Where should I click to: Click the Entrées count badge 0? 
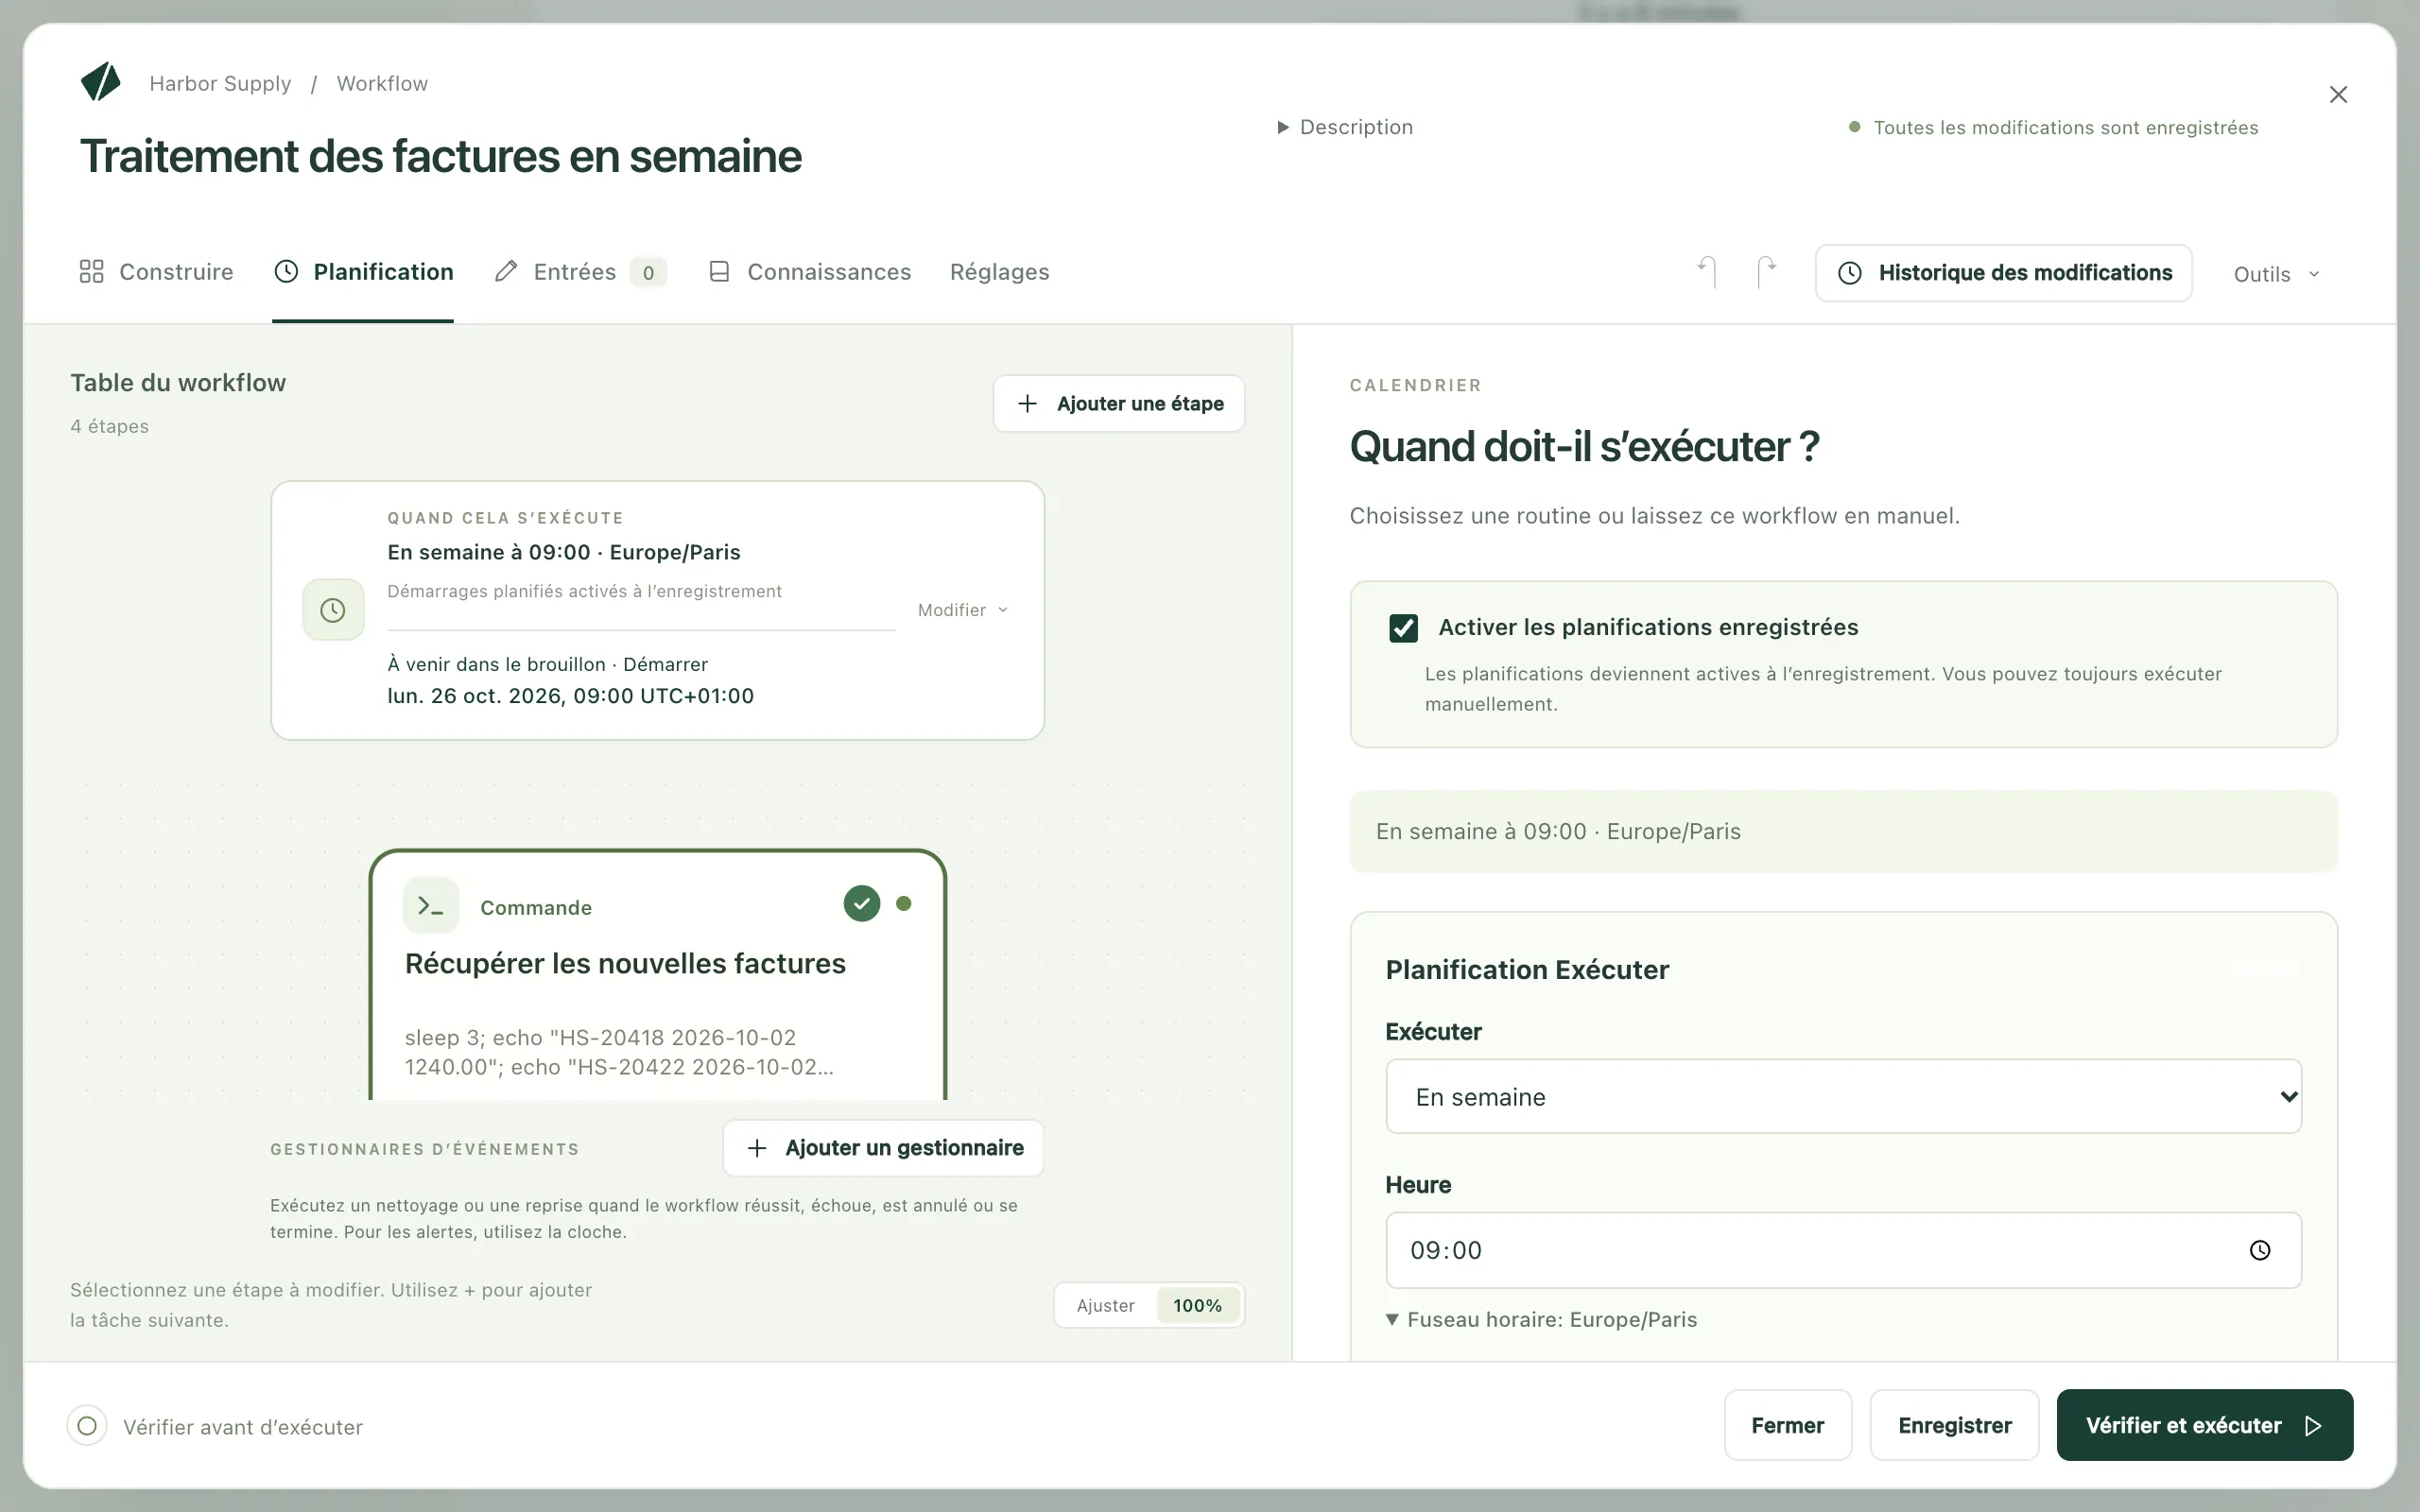[648, 272]
